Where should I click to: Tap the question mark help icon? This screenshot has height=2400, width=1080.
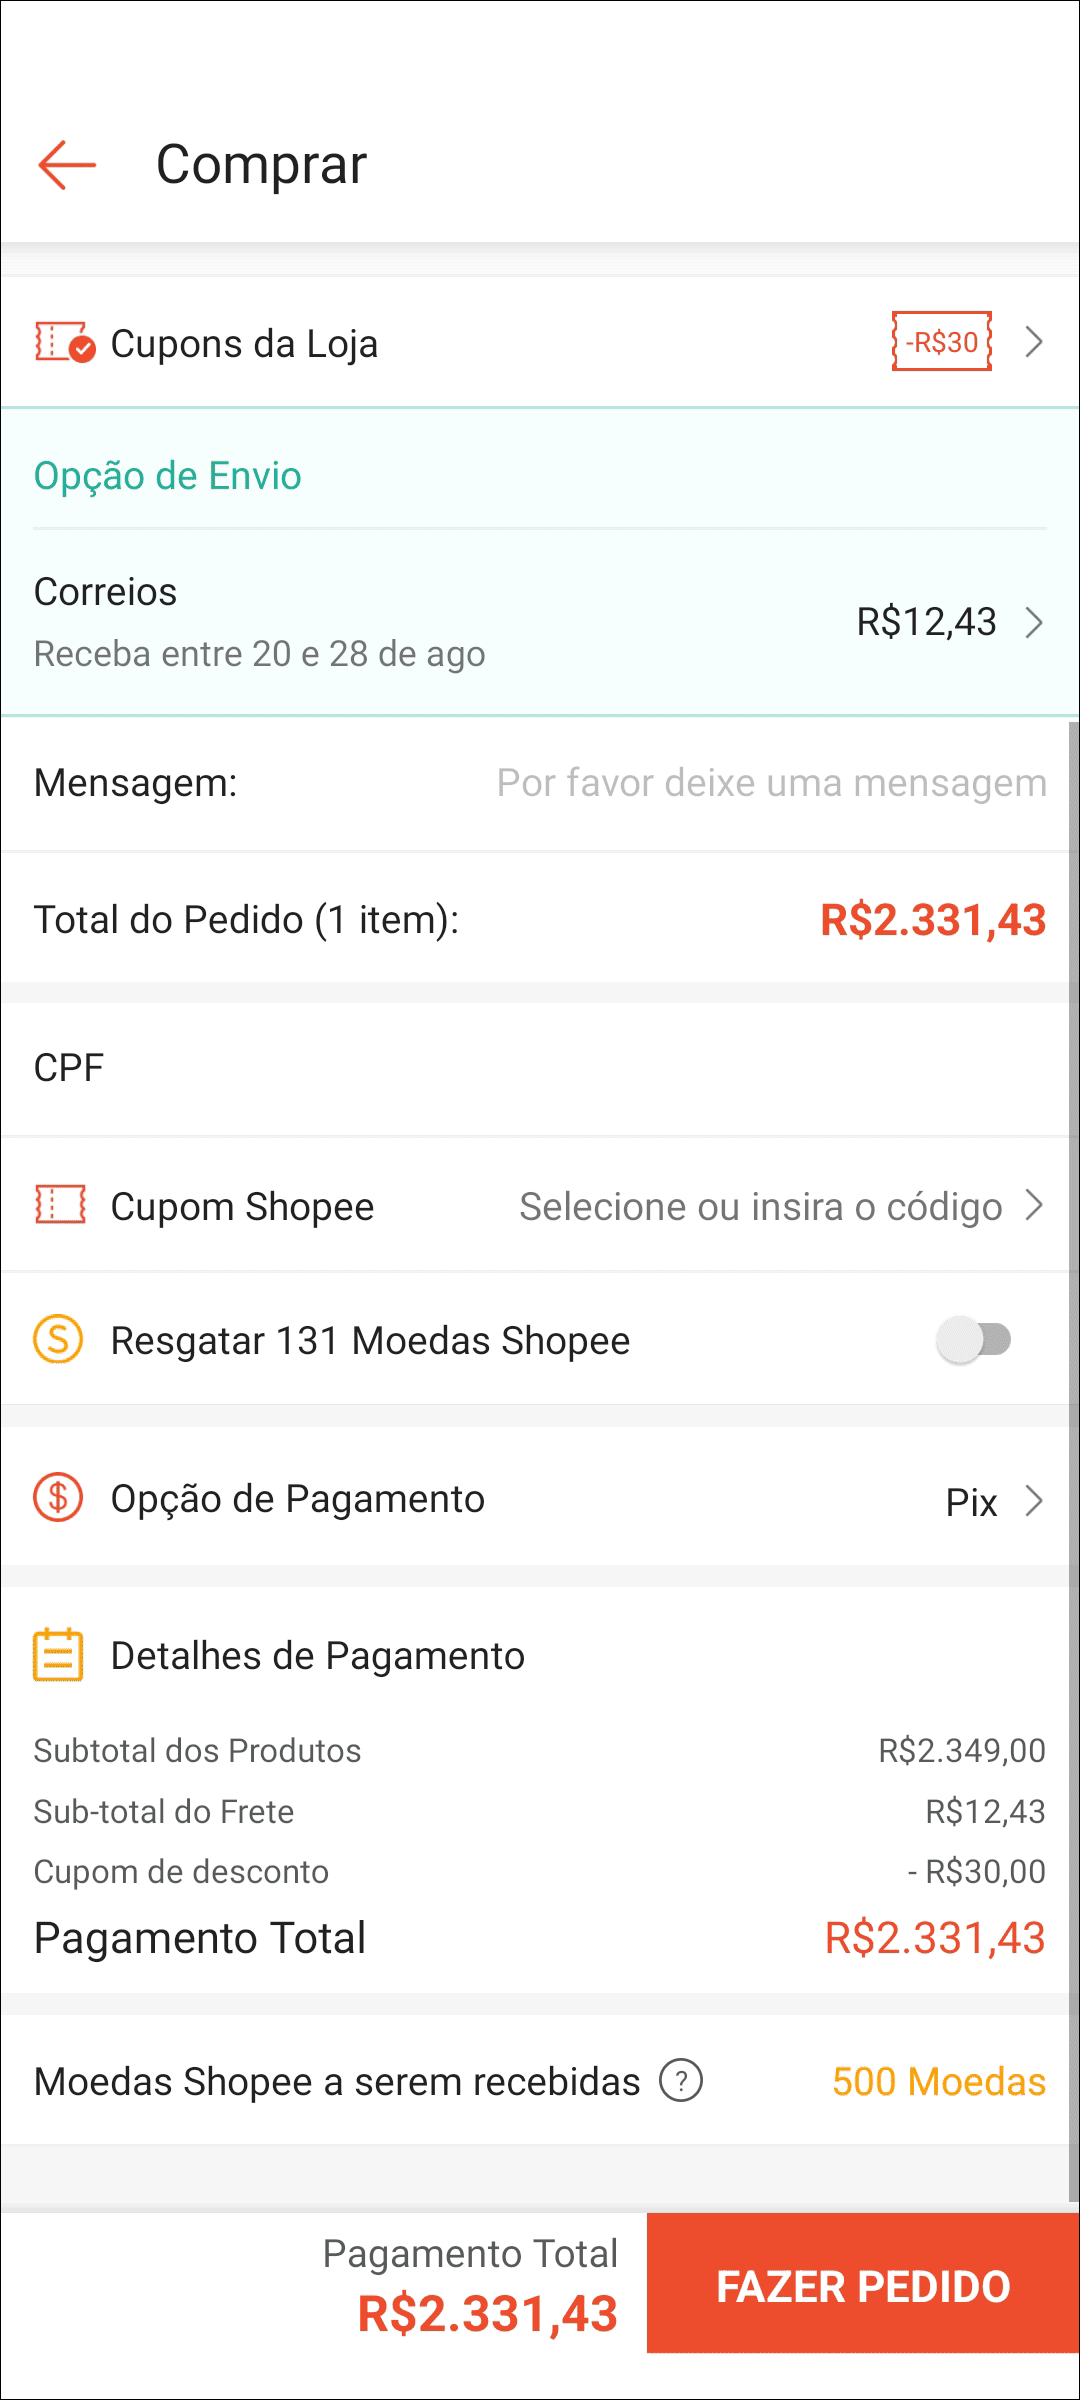pyautogui.click(x=681, y=2081)
